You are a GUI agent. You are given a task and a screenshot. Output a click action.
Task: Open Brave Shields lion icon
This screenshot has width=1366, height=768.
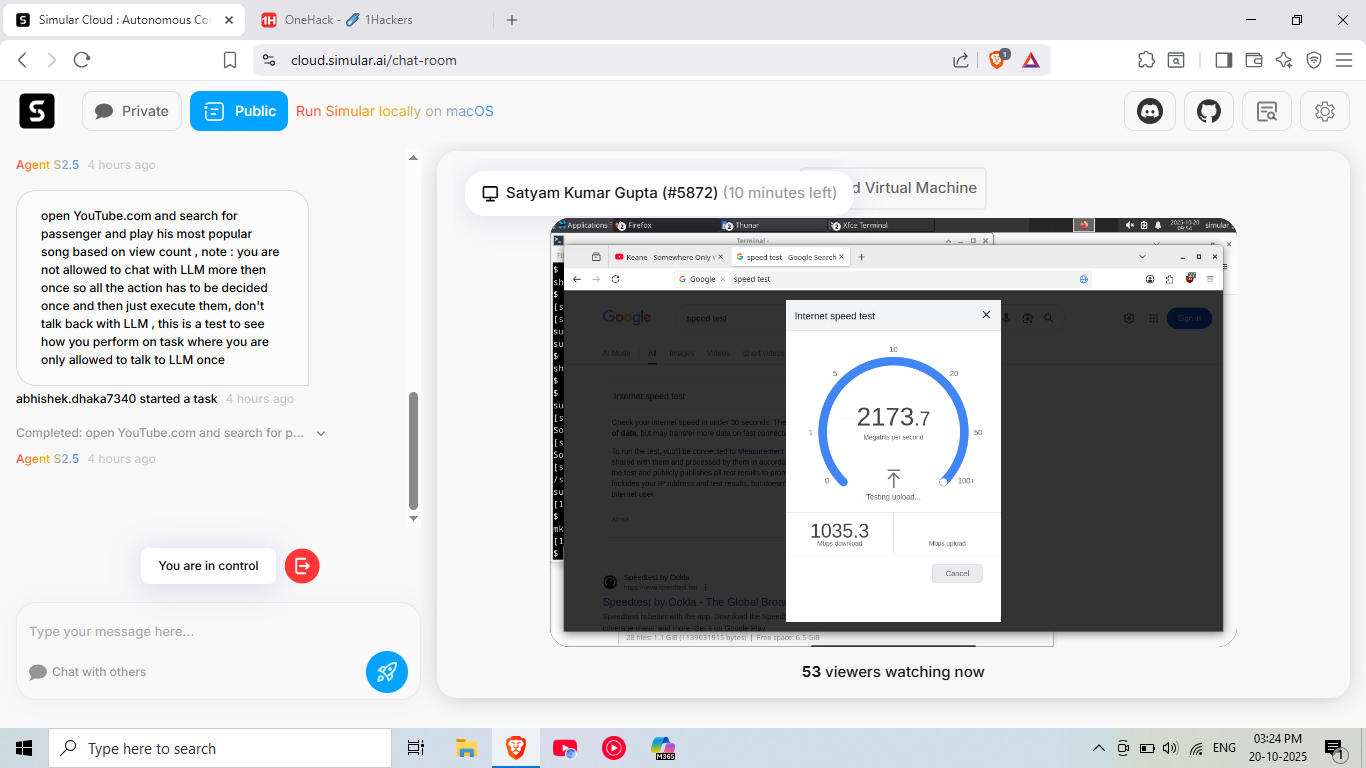997,60
